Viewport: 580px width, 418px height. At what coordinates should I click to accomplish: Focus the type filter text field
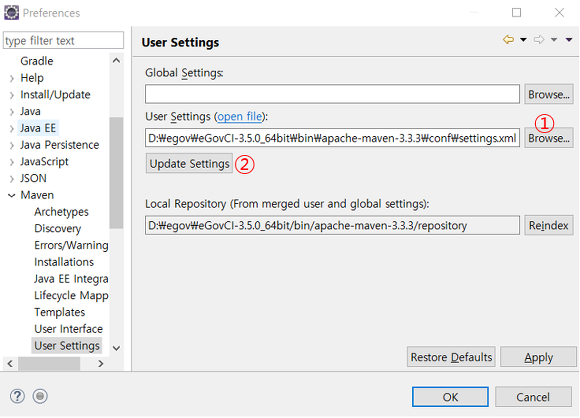point(63,40)
